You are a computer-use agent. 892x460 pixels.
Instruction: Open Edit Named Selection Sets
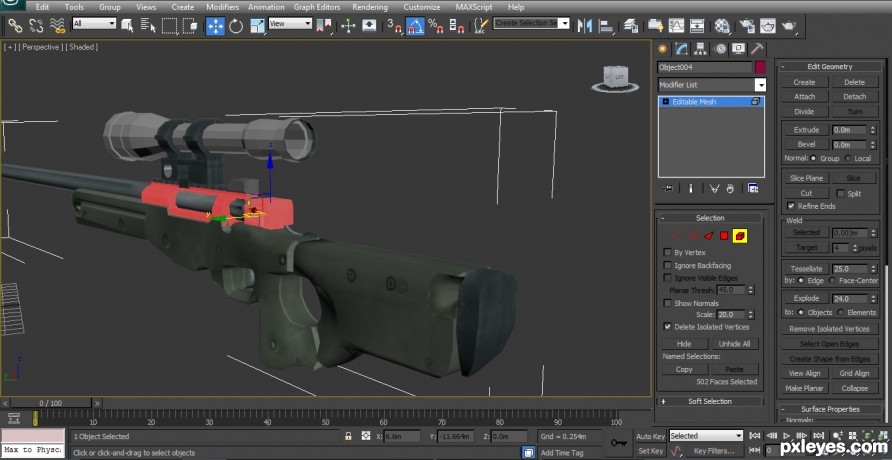click(482, 26)
